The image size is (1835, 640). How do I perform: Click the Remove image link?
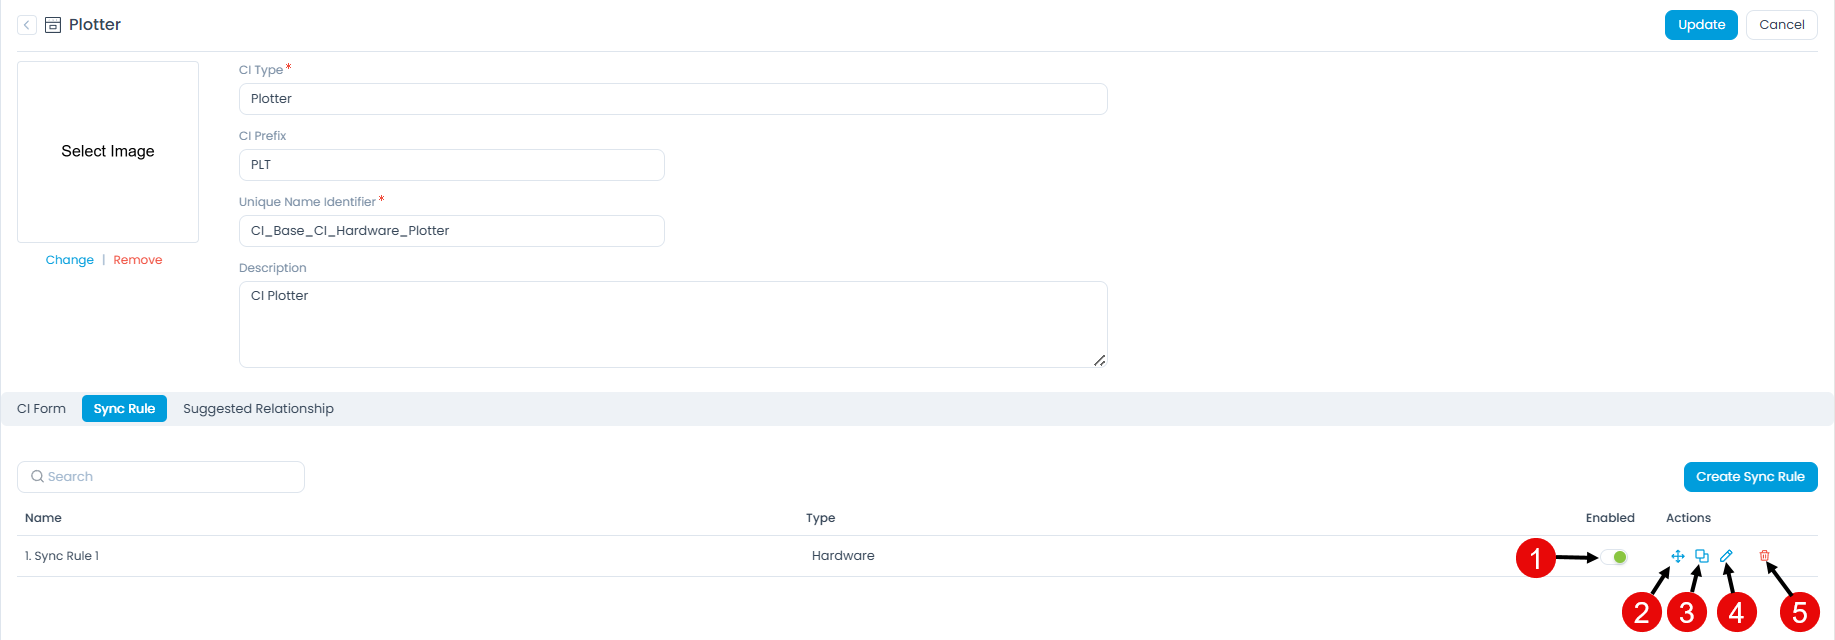click(x=138, y=260)
